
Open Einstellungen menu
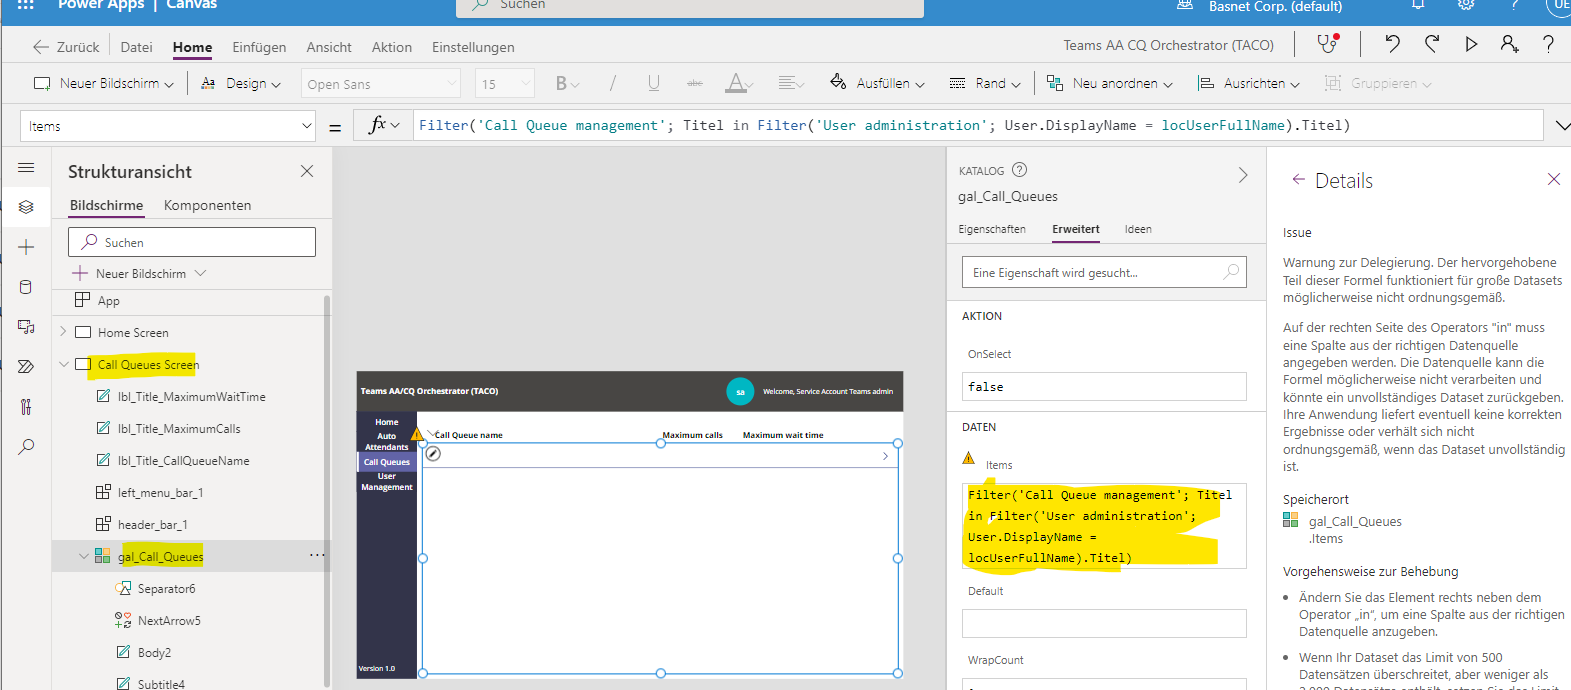click(473, 47)
